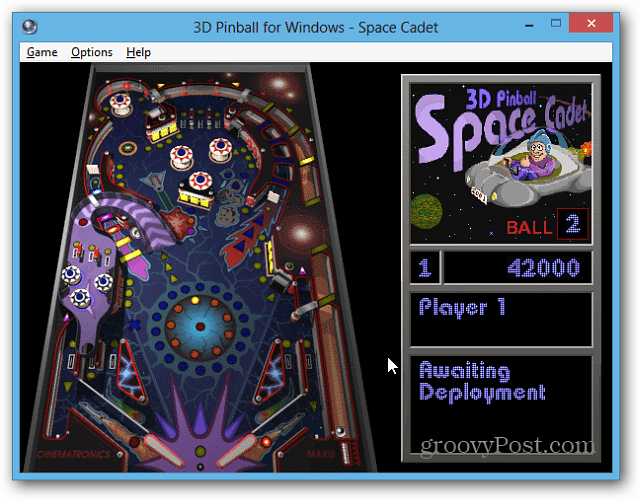This screenshot has height=500, width=640.
Task: Open the Help menu
Action: (x=138, y=52)
